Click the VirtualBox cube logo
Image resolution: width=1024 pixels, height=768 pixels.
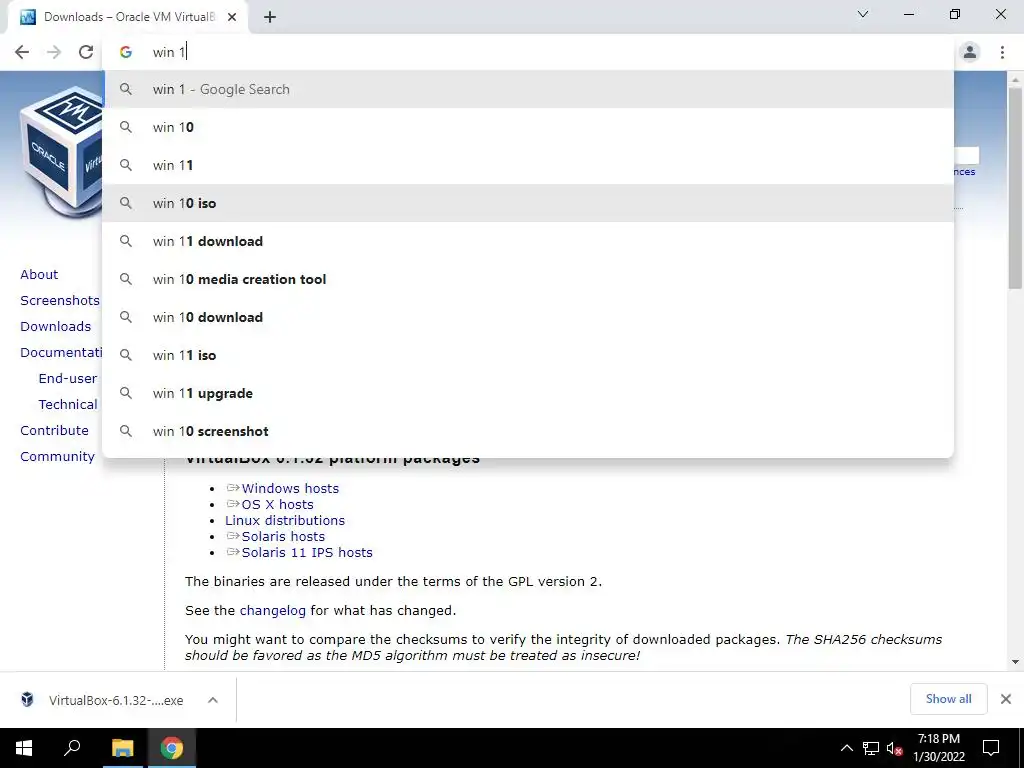61,152
